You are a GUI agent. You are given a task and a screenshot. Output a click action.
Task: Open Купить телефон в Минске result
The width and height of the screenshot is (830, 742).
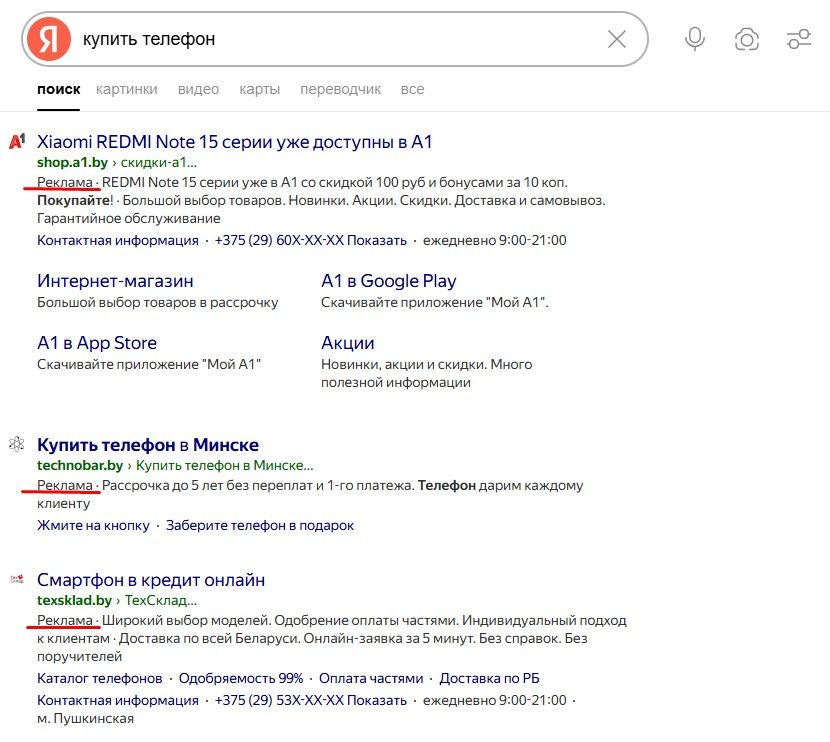[148, 445]
